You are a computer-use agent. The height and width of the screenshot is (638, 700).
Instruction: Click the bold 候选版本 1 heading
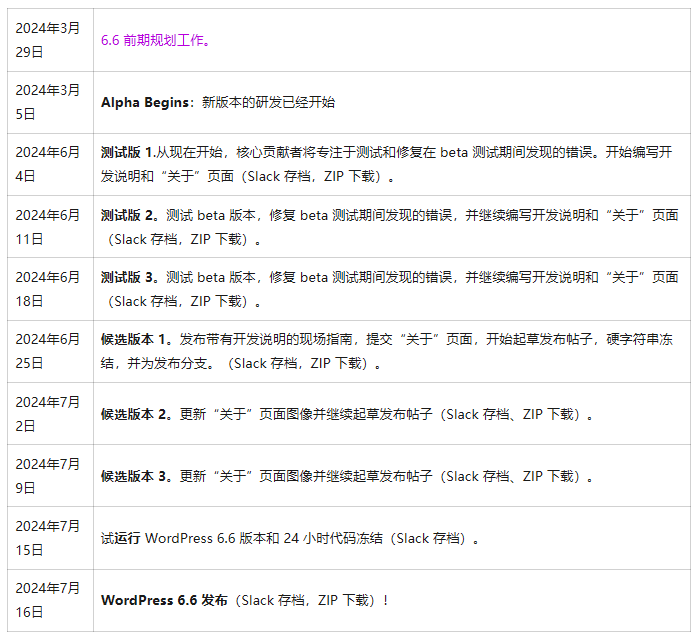coord(136,339)
